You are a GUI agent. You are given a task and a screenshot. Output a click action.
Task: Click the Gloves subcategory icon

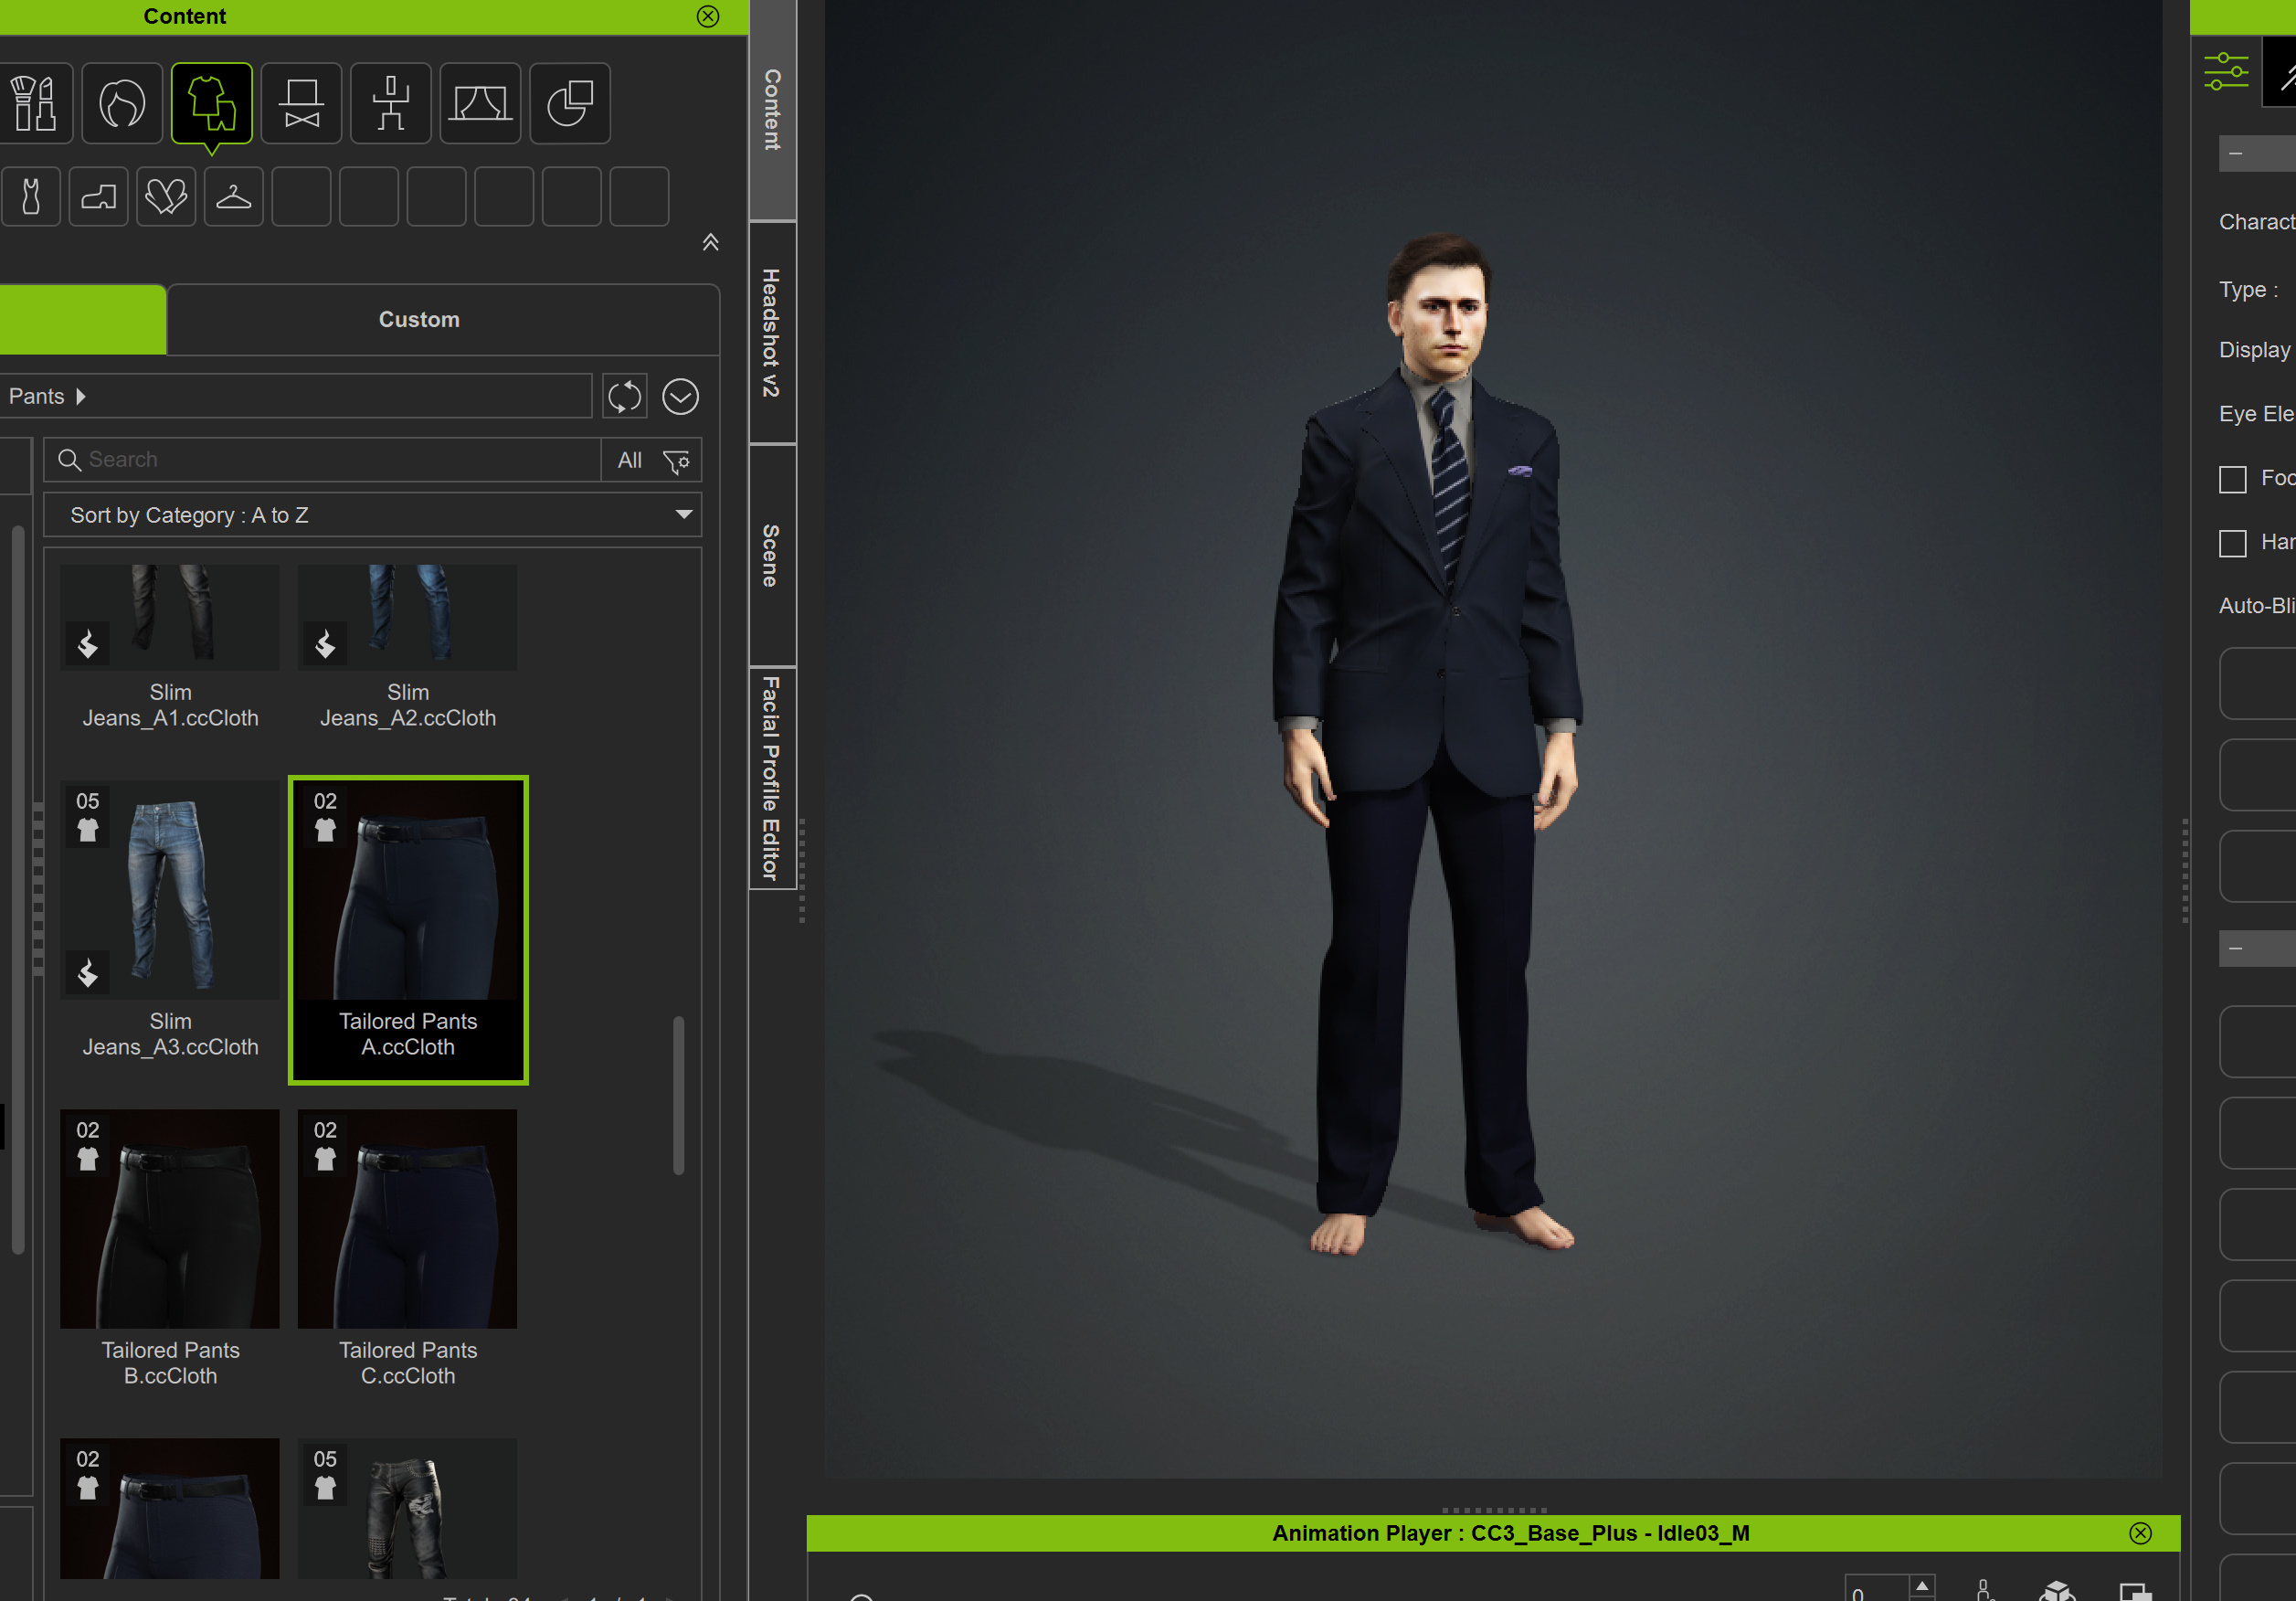pyautogui.click(x=165, y=196)
